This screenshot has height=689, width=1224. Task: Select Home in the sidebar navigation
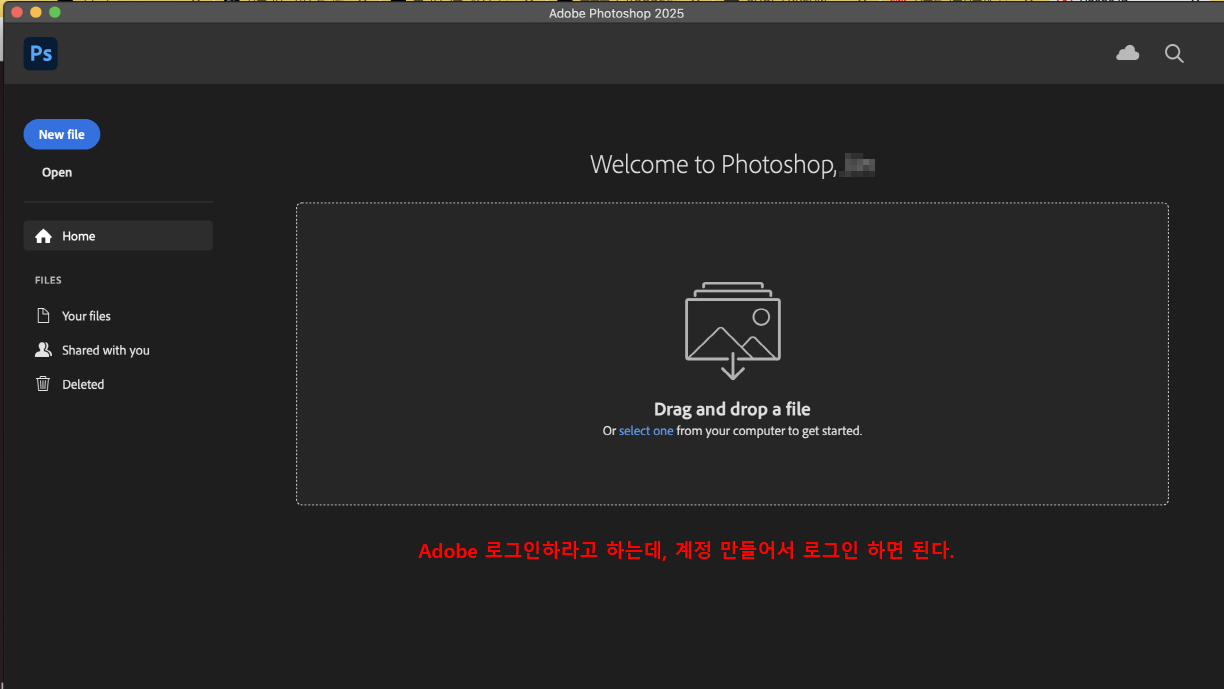coord(78,235)
